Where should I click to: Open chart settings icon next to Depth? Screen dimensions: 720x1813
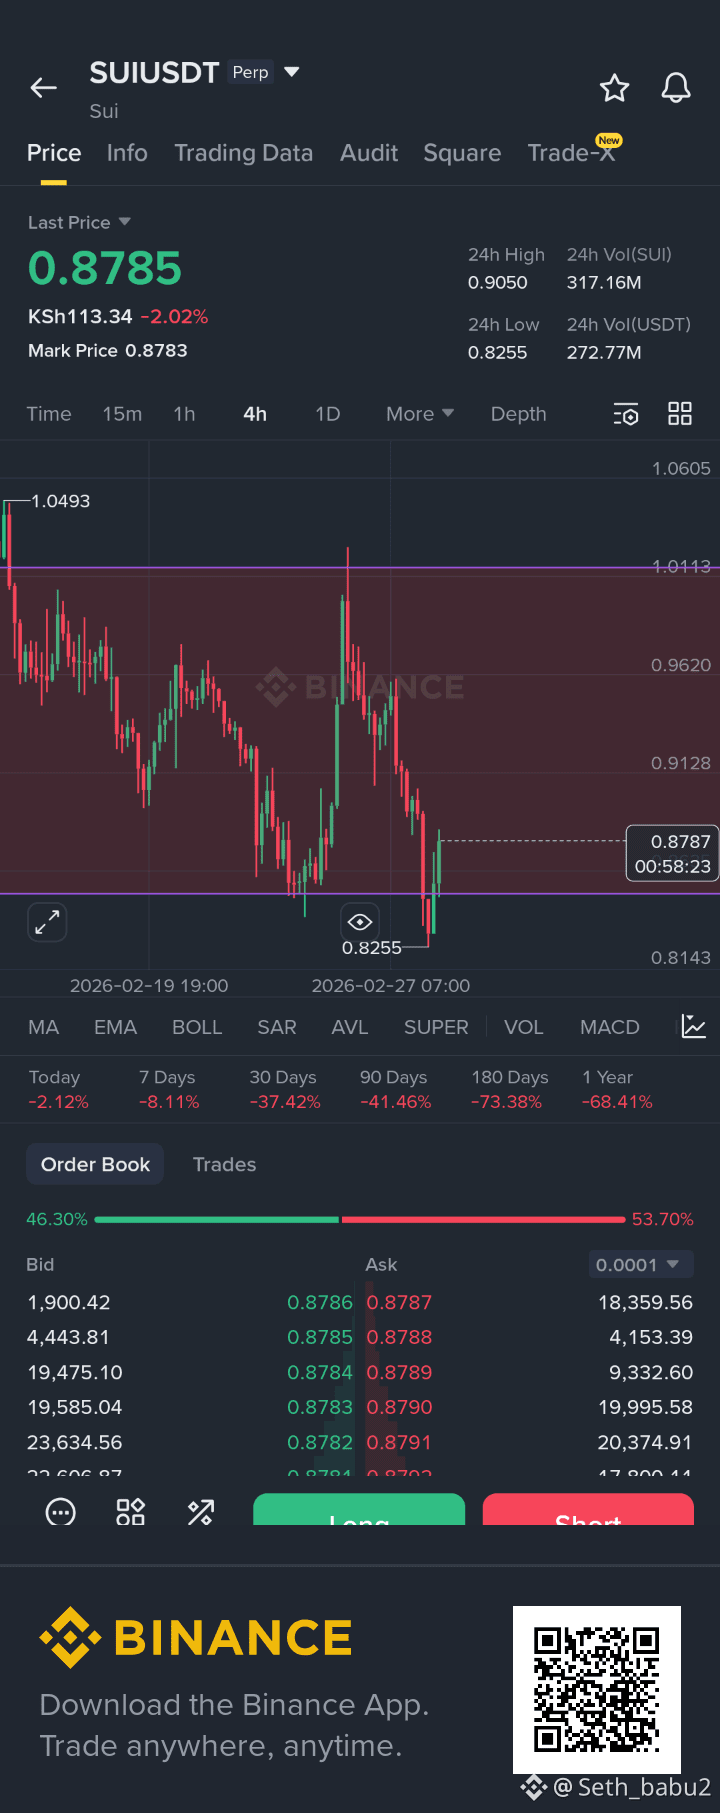tap(626, 414)
